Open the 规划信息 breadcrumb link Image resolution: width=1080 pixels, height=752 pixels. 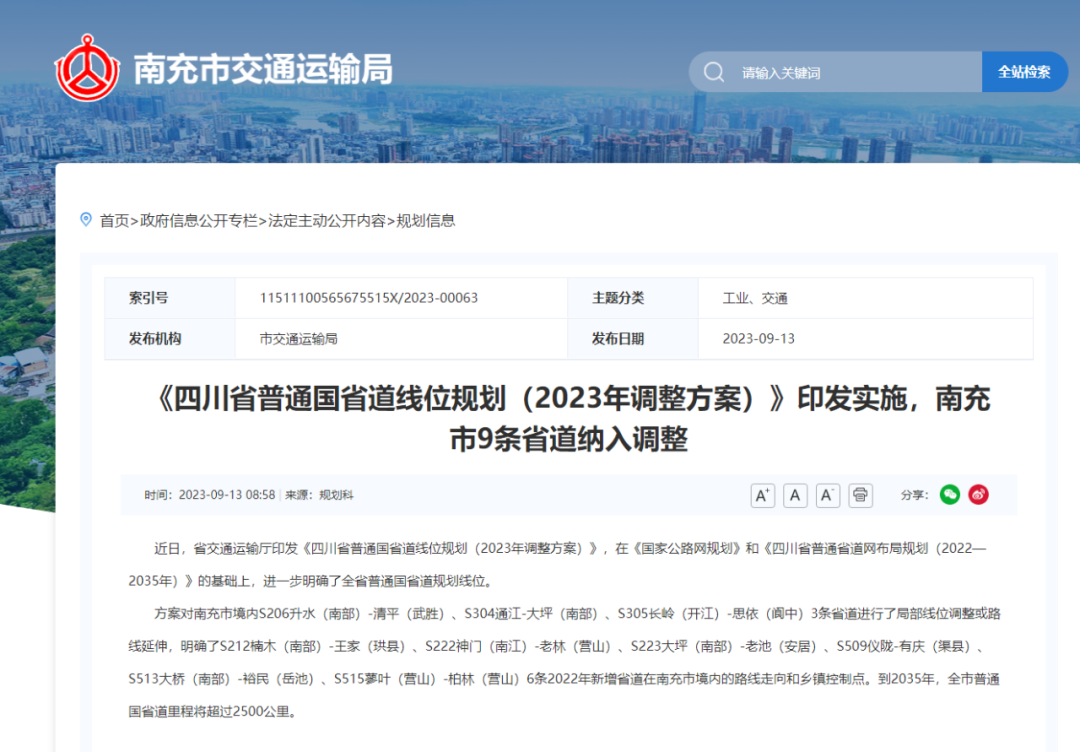click(426, 220)
